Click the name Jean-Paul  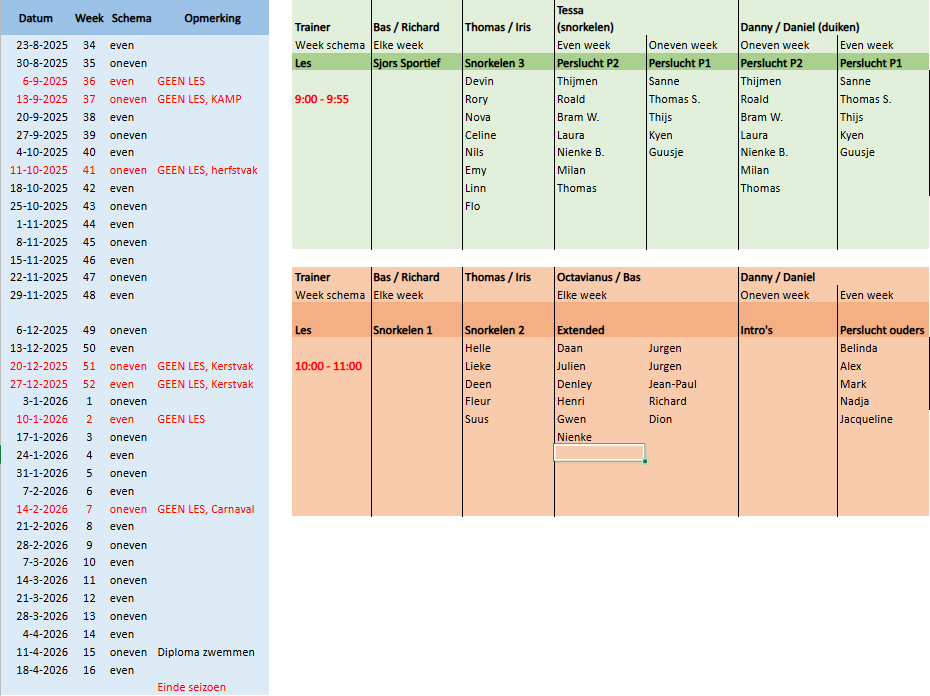pos(673,384)
